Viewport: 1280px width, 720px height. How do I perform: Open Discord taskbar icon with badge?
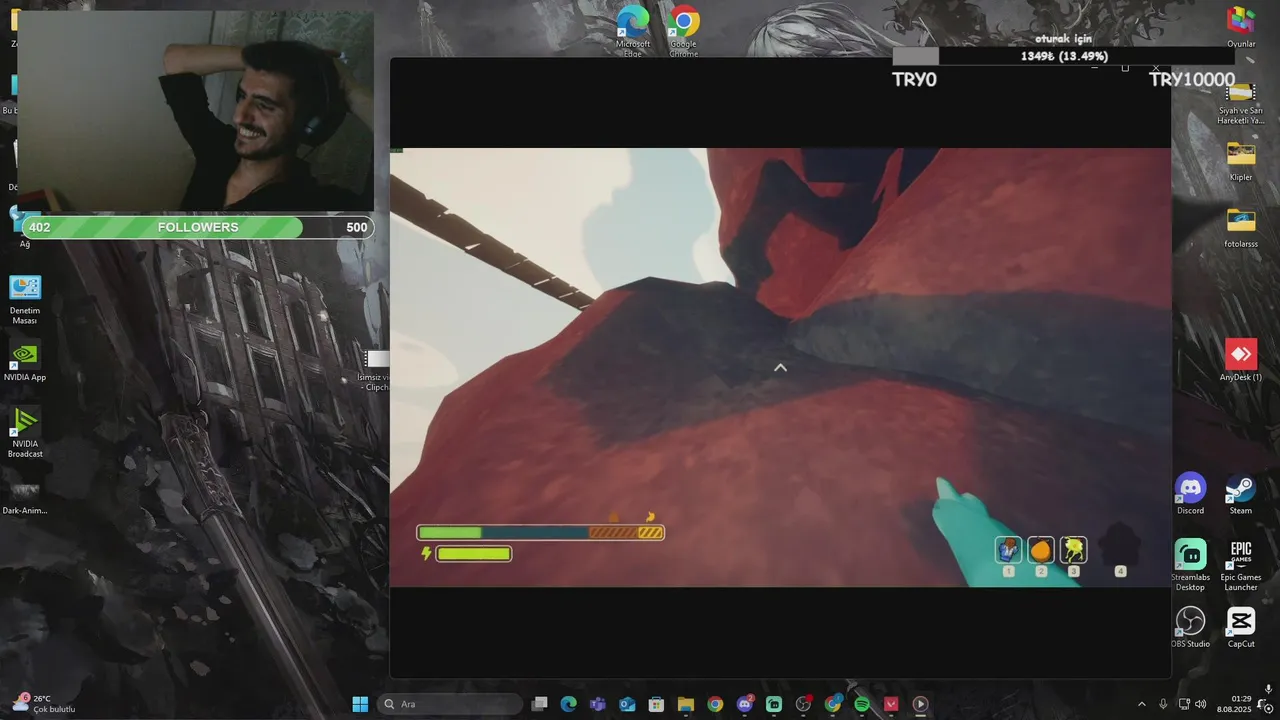(745, 704)
